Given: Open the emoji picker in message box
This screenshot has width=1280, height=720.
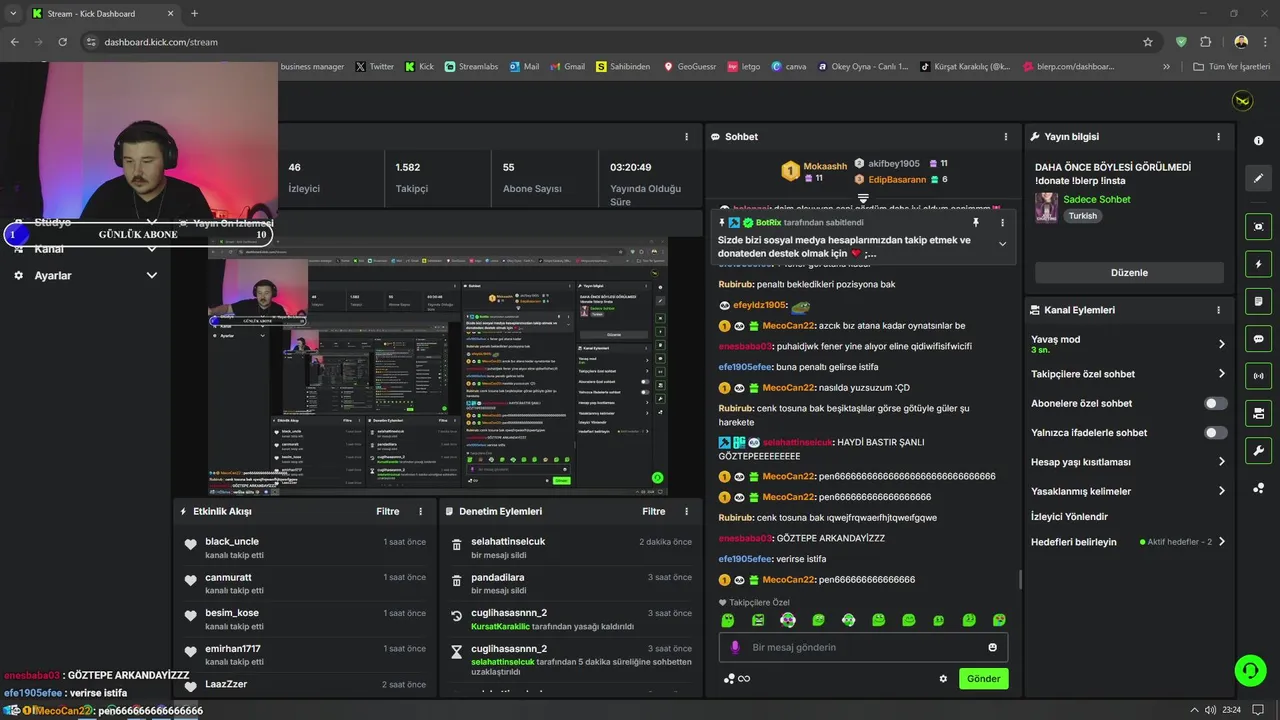Looking at the screenshot, I should 992,647.
